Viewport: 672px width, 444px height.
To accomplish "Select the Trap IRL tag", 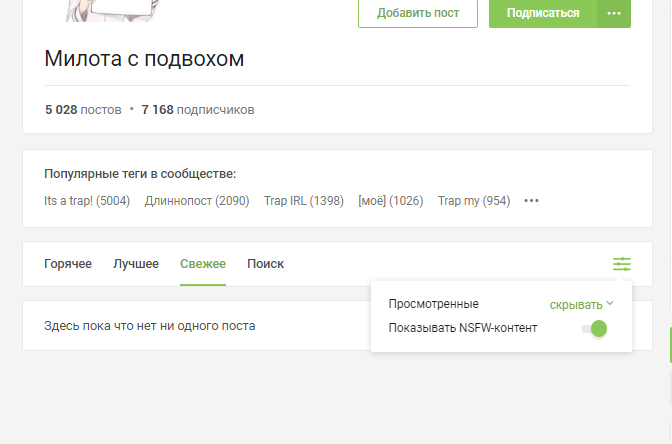I will coord(303,201).
